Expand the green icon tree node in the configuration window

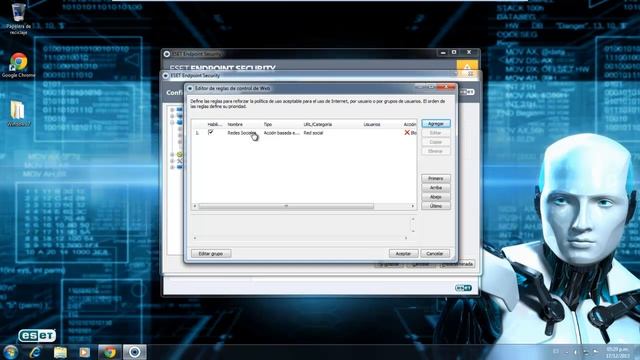tap(172, 155)
